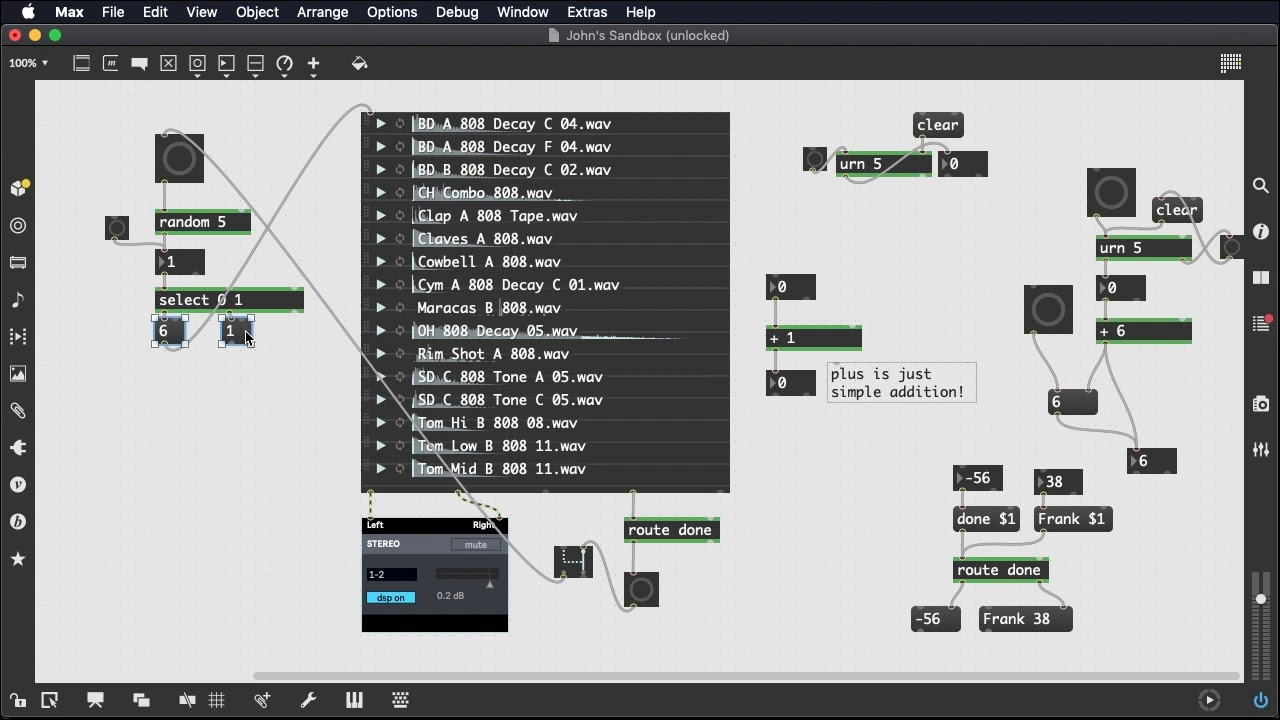Toggle the dsp on button
The image size is (1280, 720).
tap(391, 597)
